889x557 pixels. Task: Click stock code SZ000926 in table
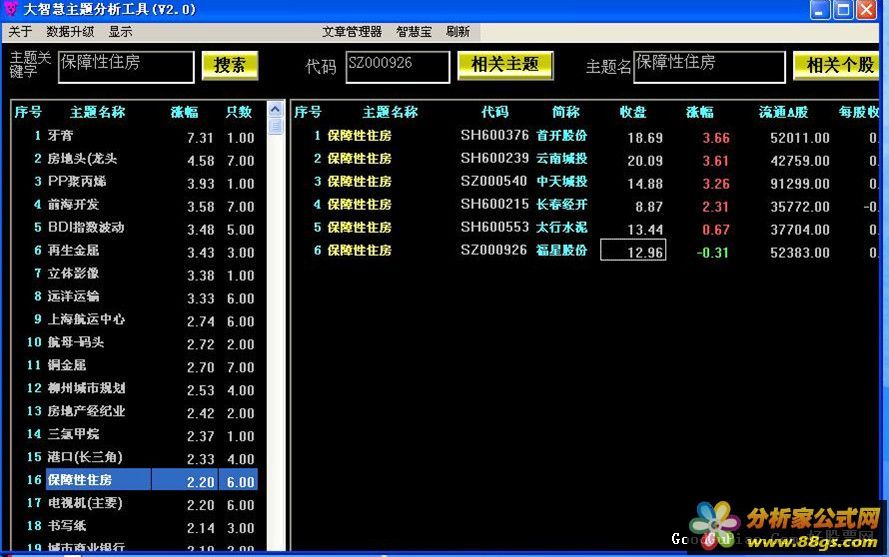pos(494,251)
